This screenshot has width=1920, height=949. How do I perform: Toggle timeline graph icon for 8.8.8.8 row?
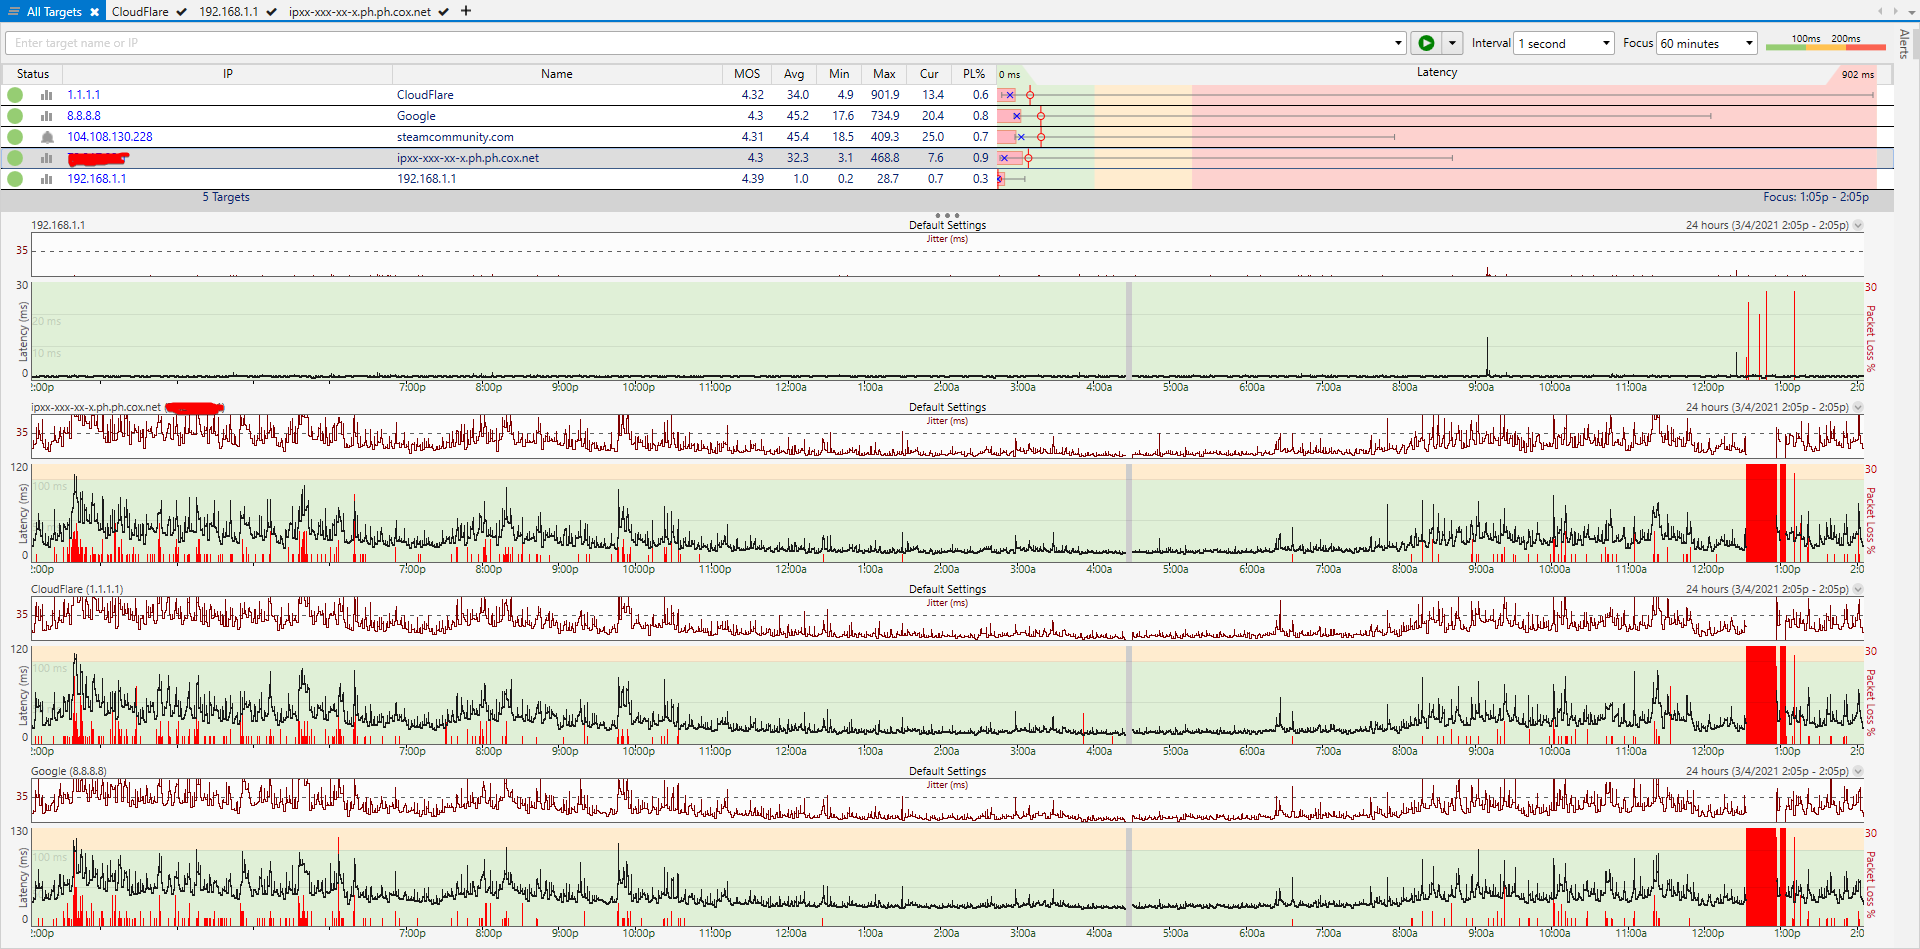click(46, 116)
